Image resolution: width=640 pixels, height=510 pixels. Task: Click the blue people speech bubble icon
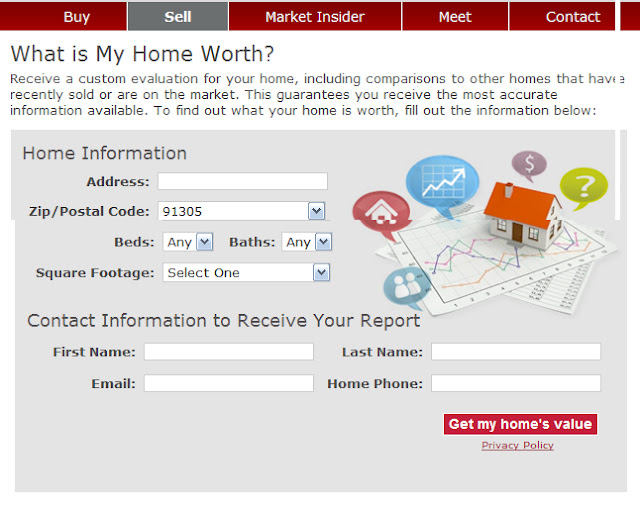pos(405,288)
